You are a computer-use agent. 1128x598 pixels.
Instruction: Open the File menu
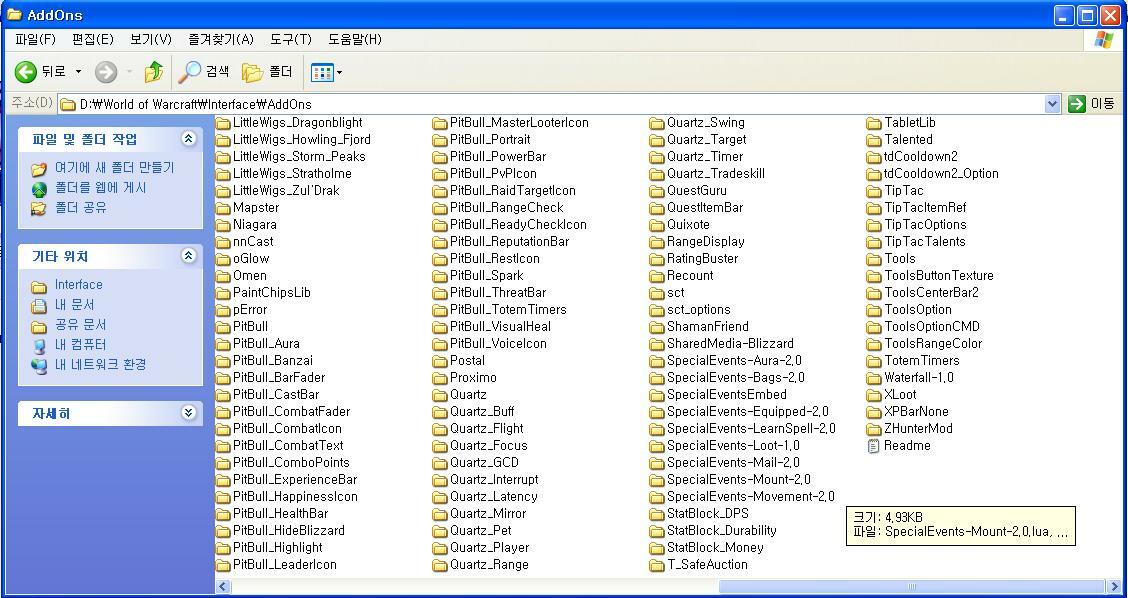point(35,39)
